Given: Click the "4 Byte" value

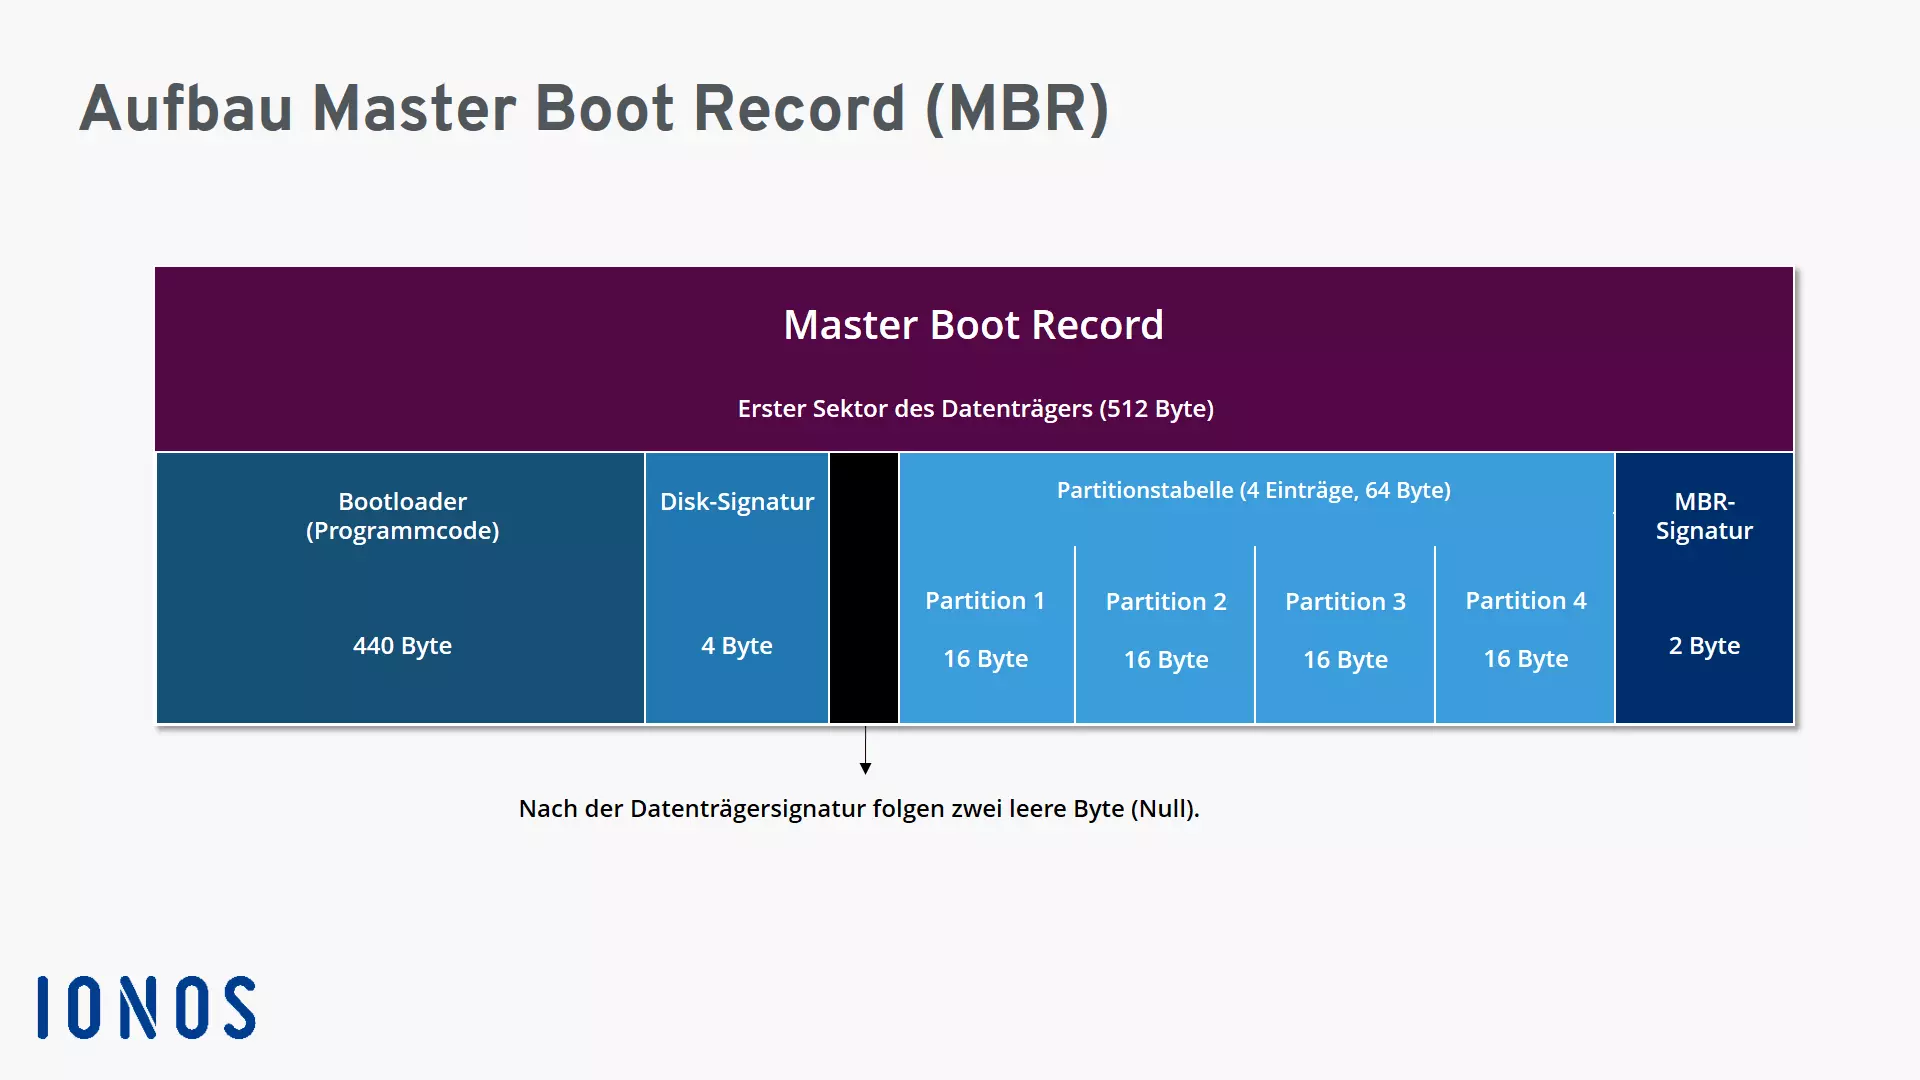Looking at the screenshot, I should pos(737,645).
